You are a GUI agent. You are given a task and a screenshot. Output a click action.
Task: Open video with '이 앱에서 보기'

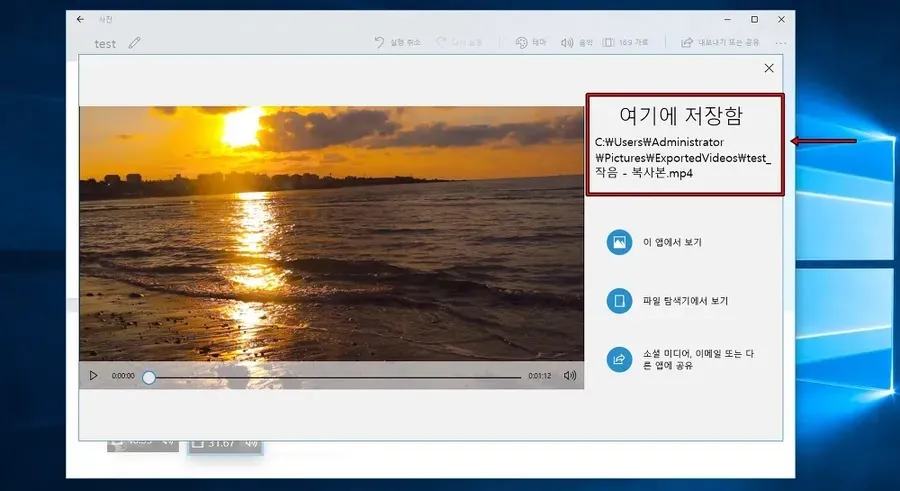coord(654,242)
